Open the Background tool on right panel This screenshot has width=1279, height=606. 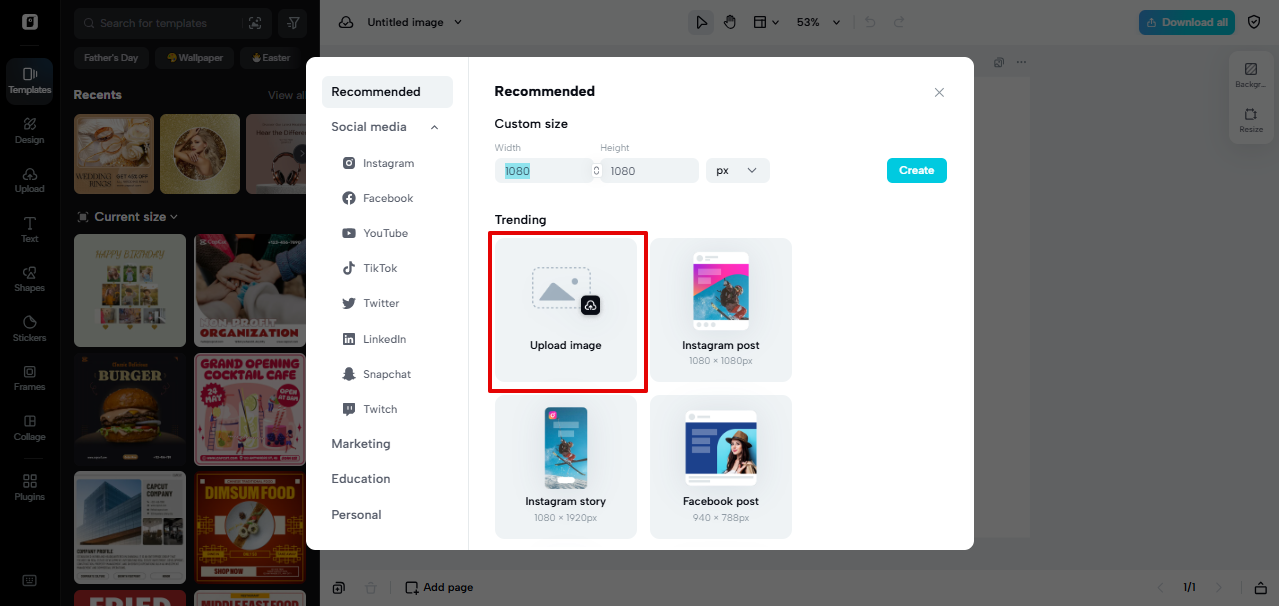tap(1250, 75)
